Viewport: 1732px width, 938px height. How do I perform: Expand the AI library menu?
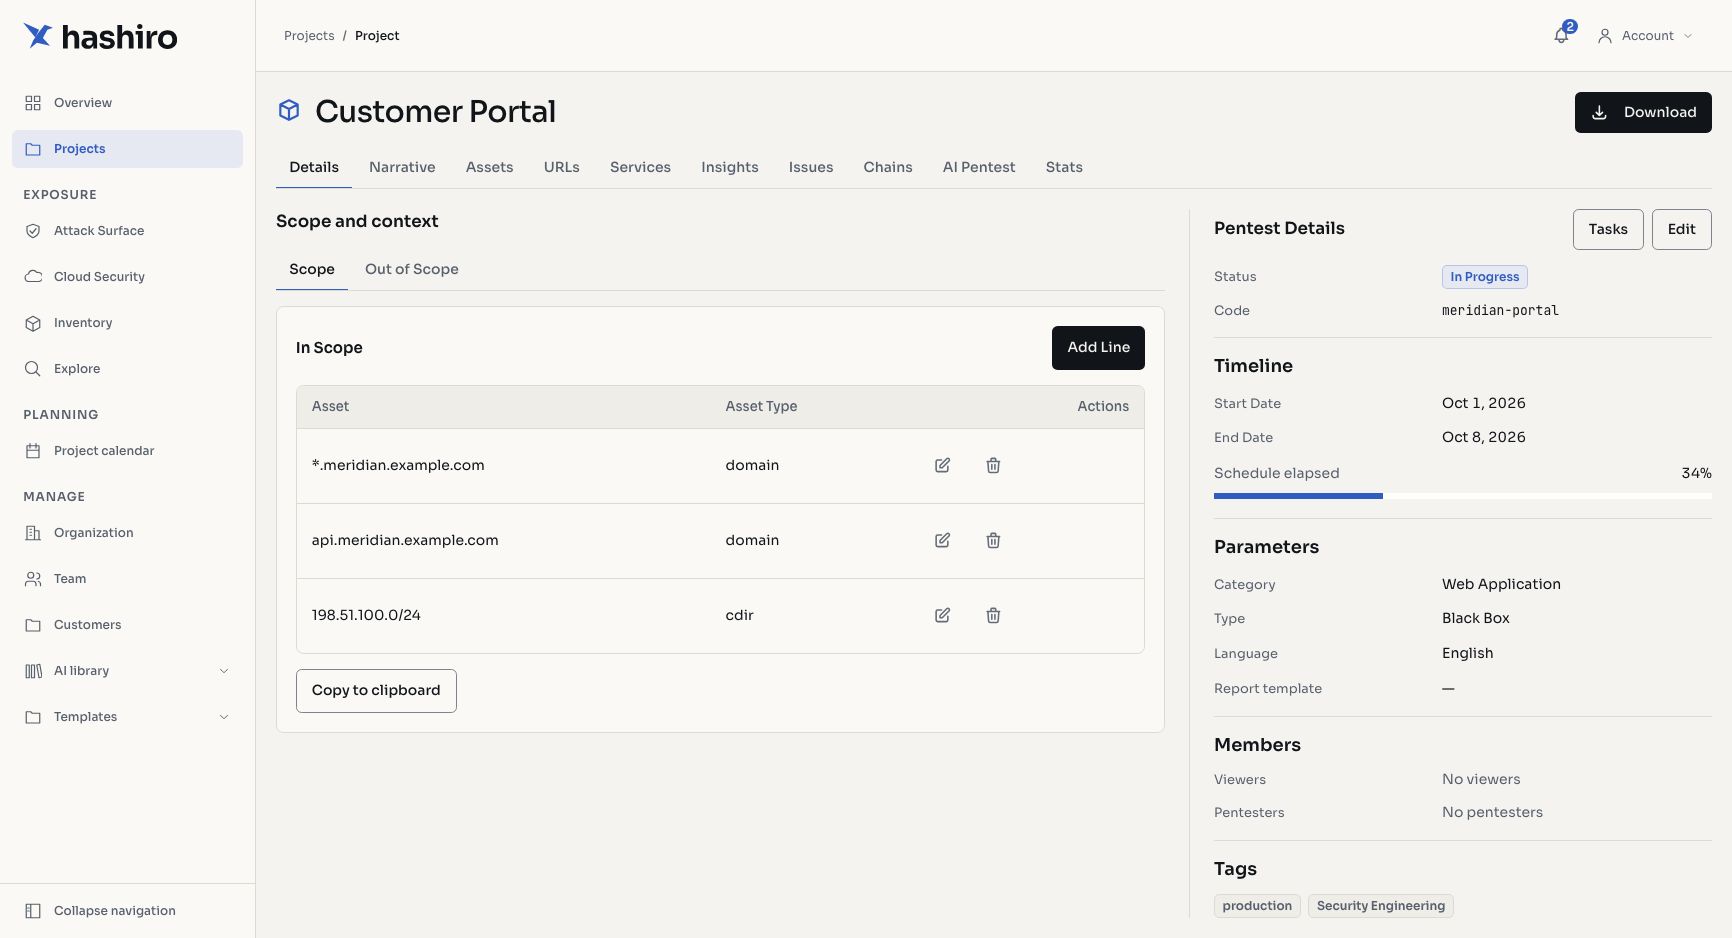(x=127, y=671)
